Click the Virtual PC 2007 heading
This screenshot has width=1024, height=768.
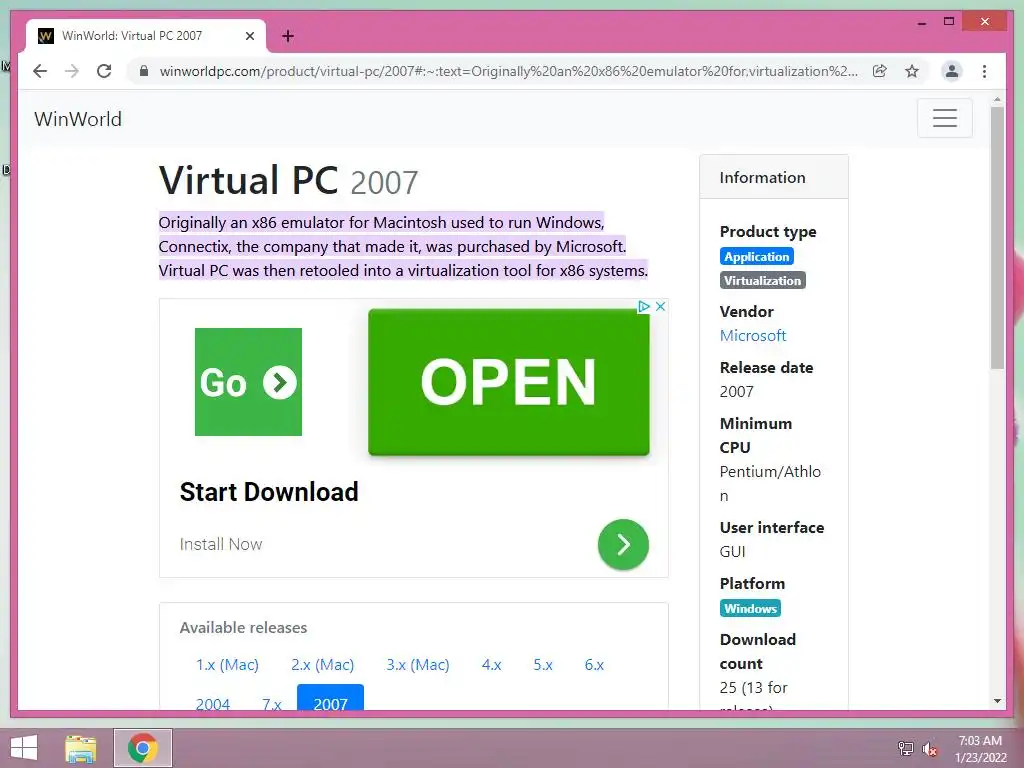pyautogui.click(x=288, y=180)
